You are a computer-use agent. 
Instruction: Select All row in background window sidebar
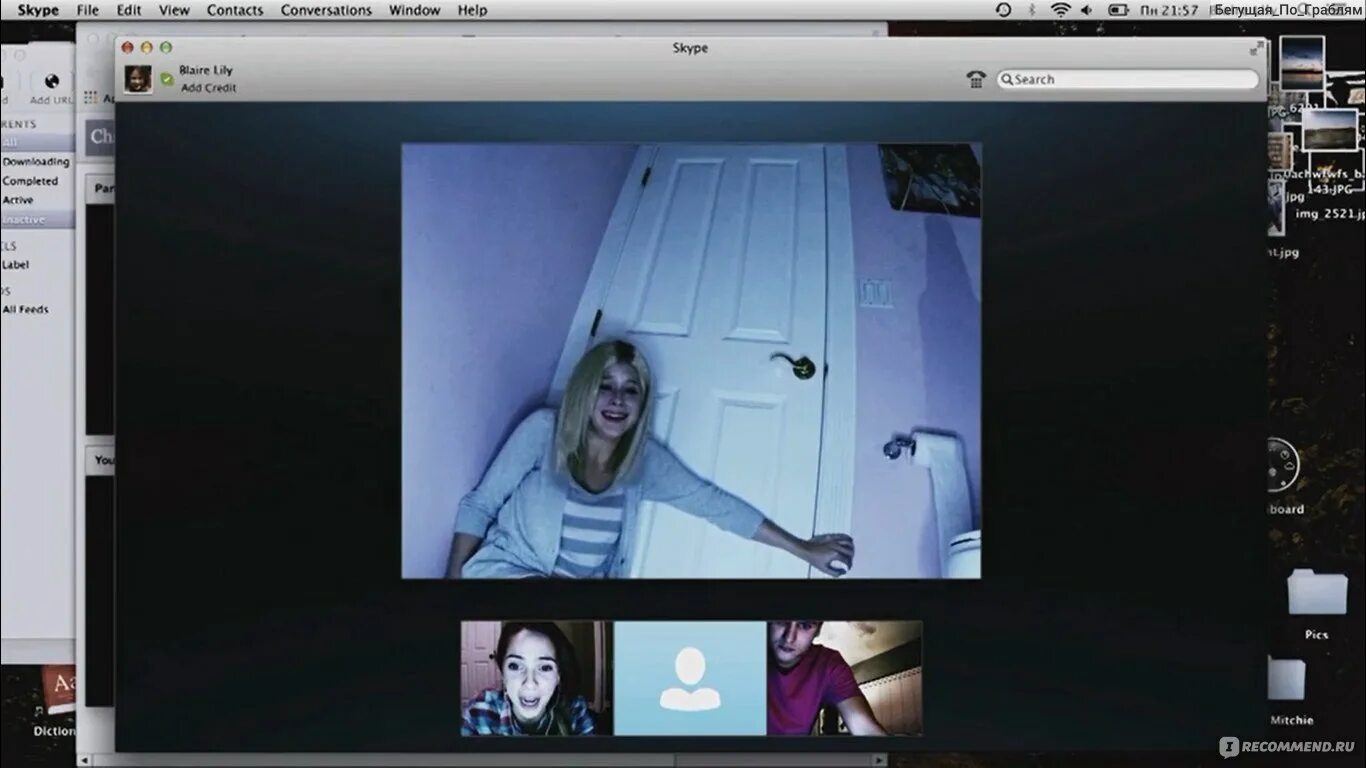[x=37, y=143]
